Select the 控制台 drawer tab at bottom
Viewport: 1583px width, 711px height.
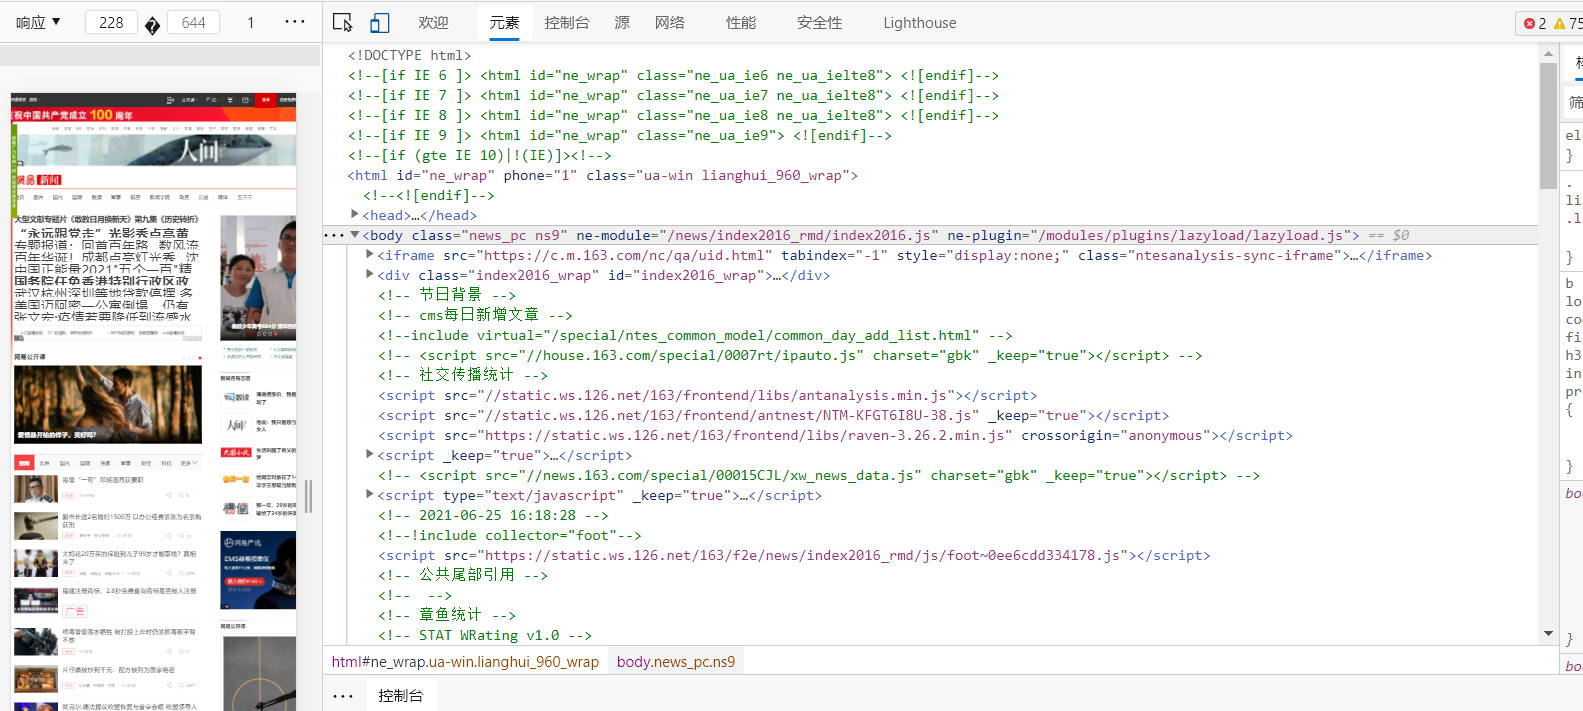pyautogui.click(x=401, y=696)
